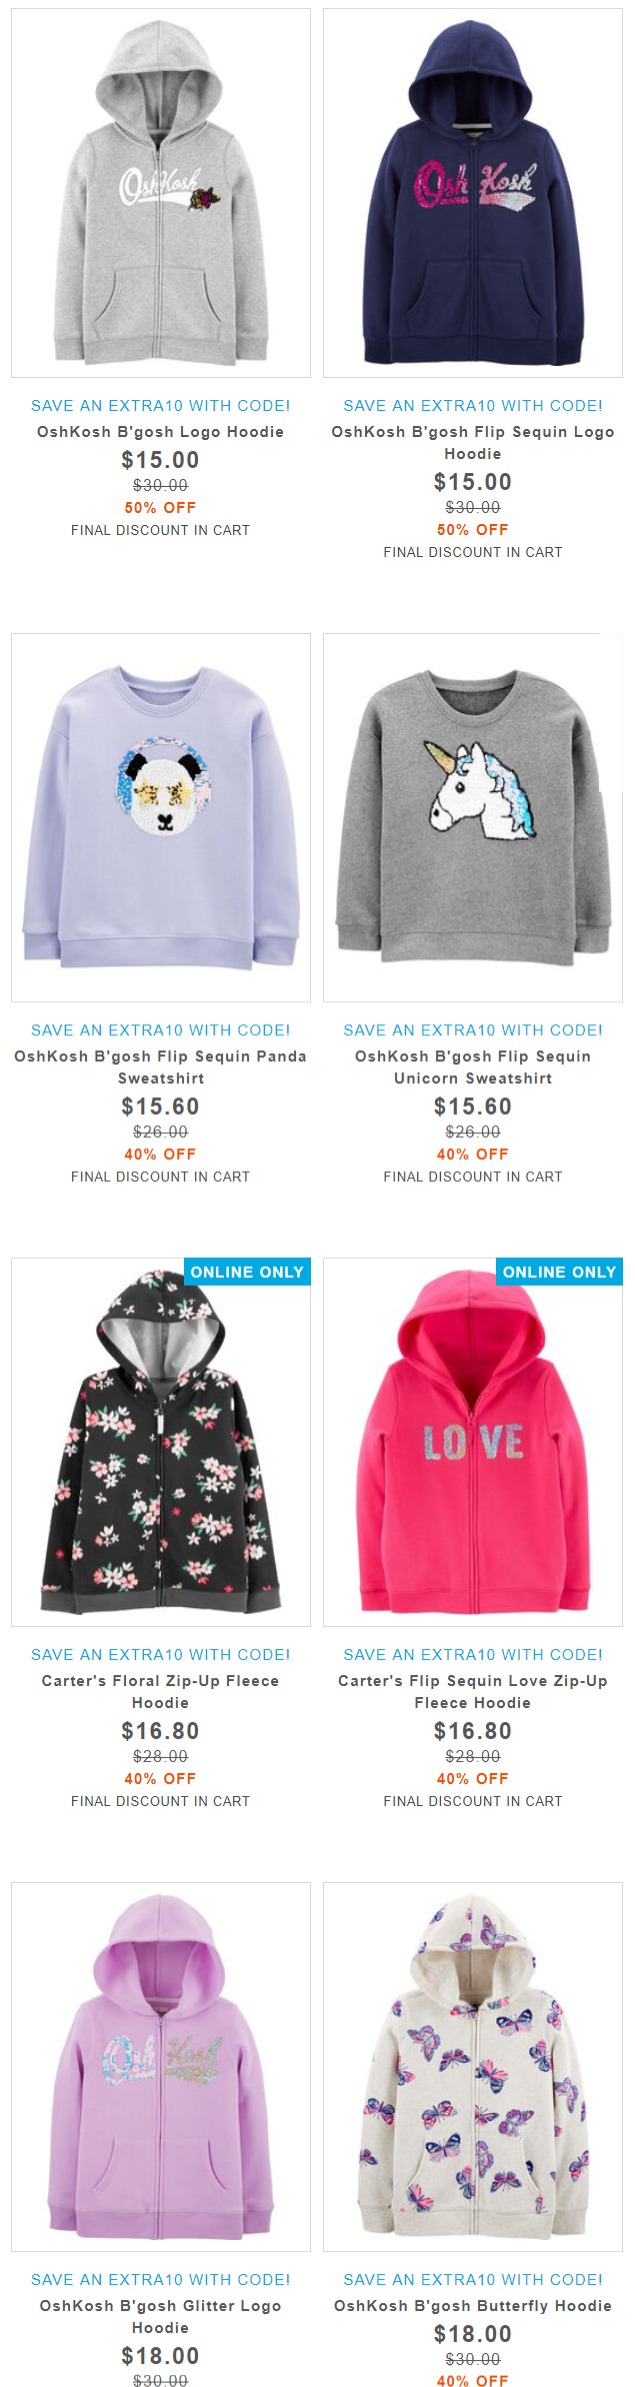Select OshKosh B'gosh Flip Sequin Panda Sweatshirt title
Image resolution: width=635 pixels, height=2387 pixels.
click(x=161, y=1067)
